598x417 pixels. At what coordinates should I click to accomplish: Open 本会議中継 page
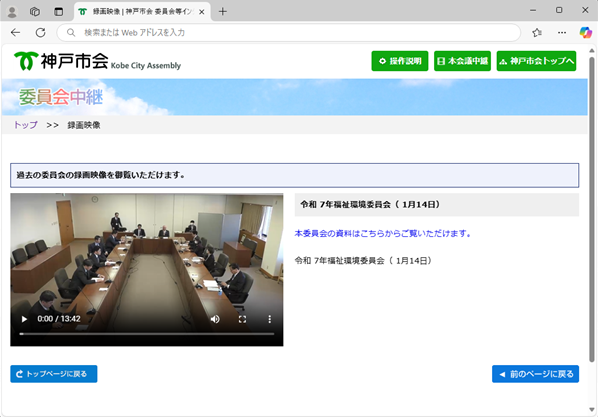coord(462,61)
